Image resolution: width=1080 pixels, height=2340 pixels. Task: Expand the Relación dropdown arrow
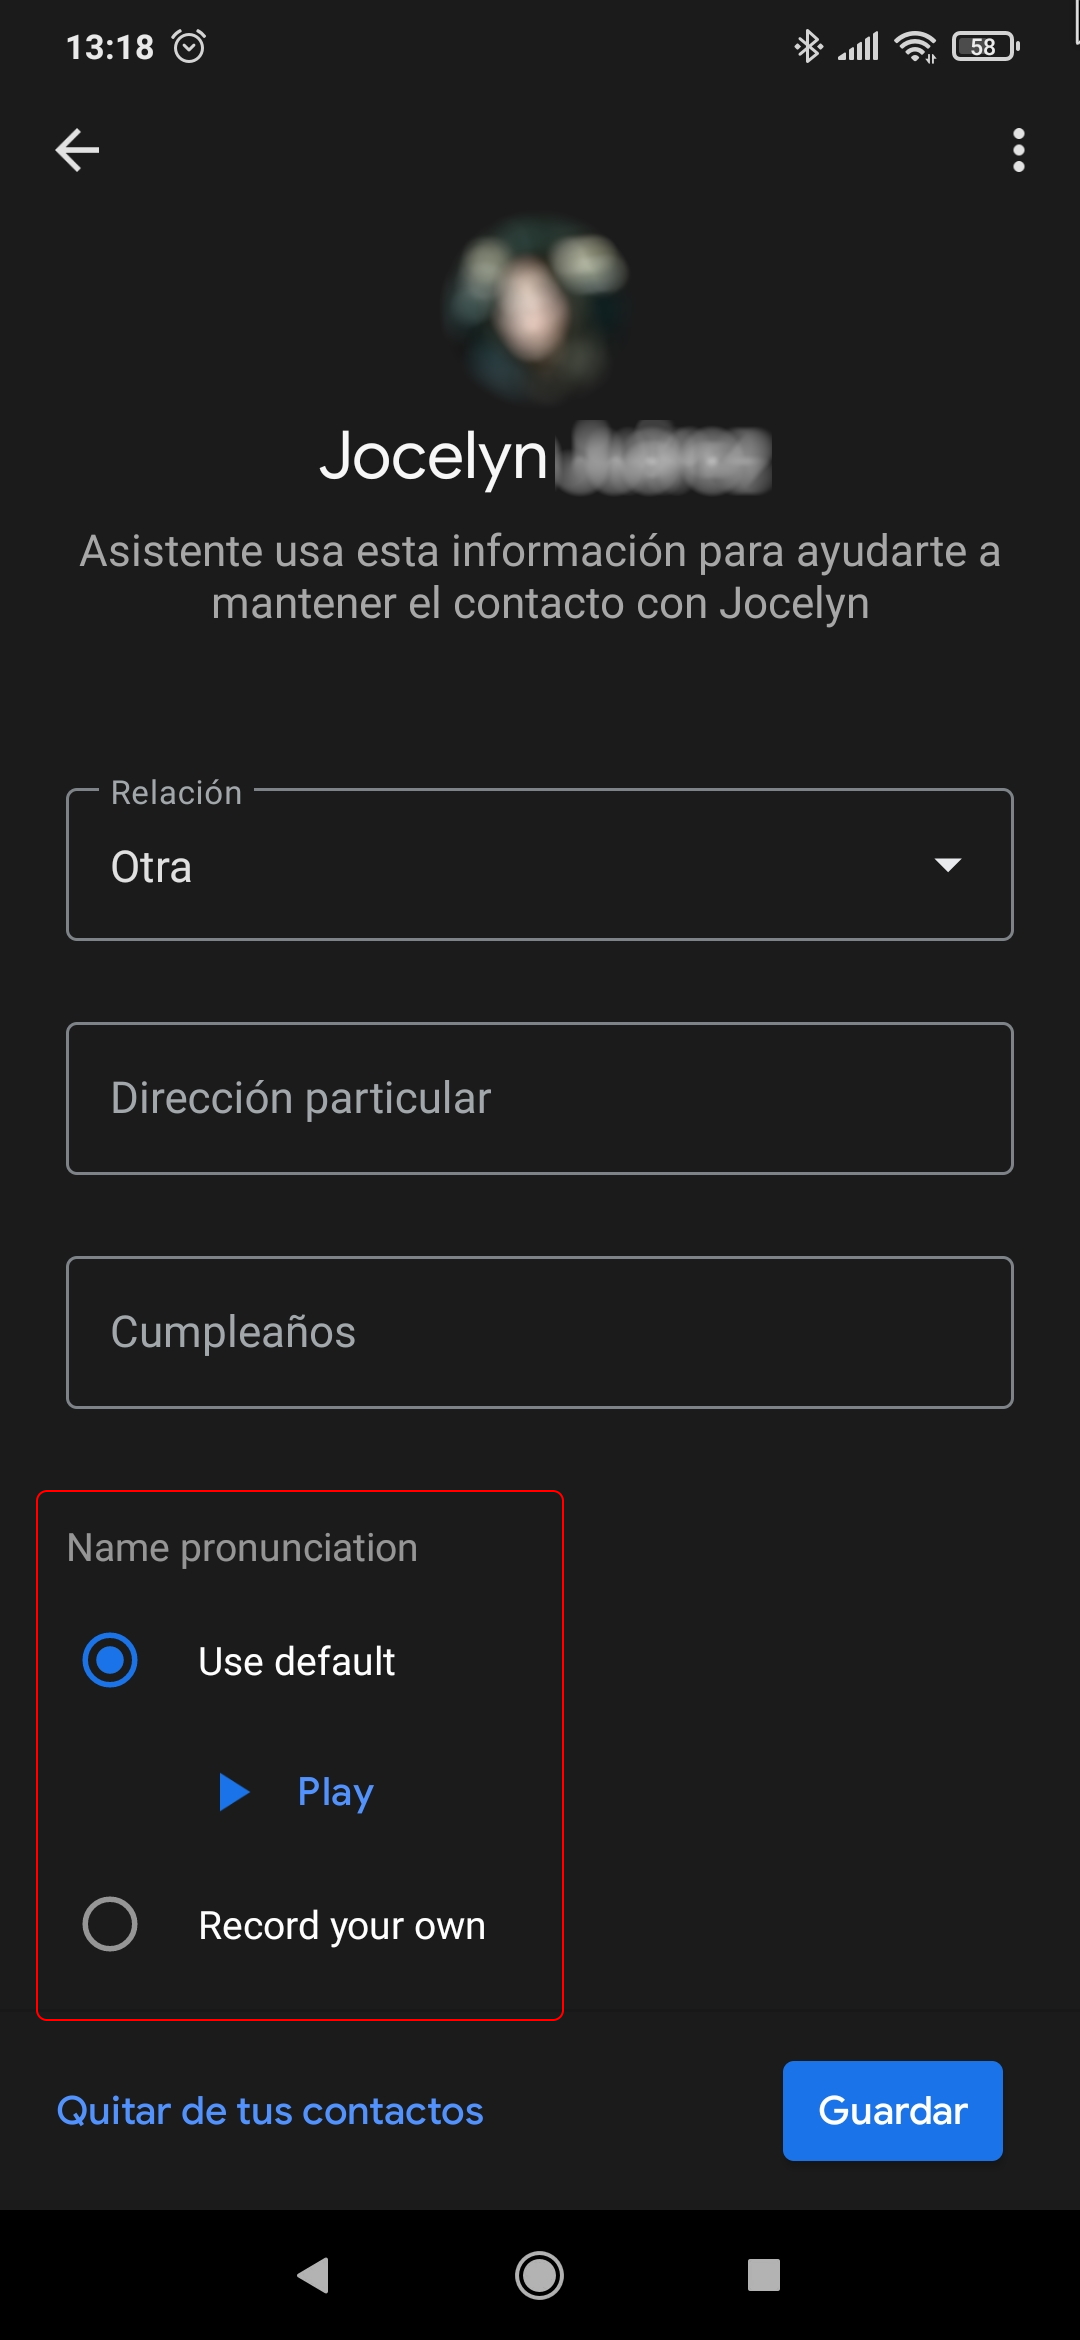[947, 864]
